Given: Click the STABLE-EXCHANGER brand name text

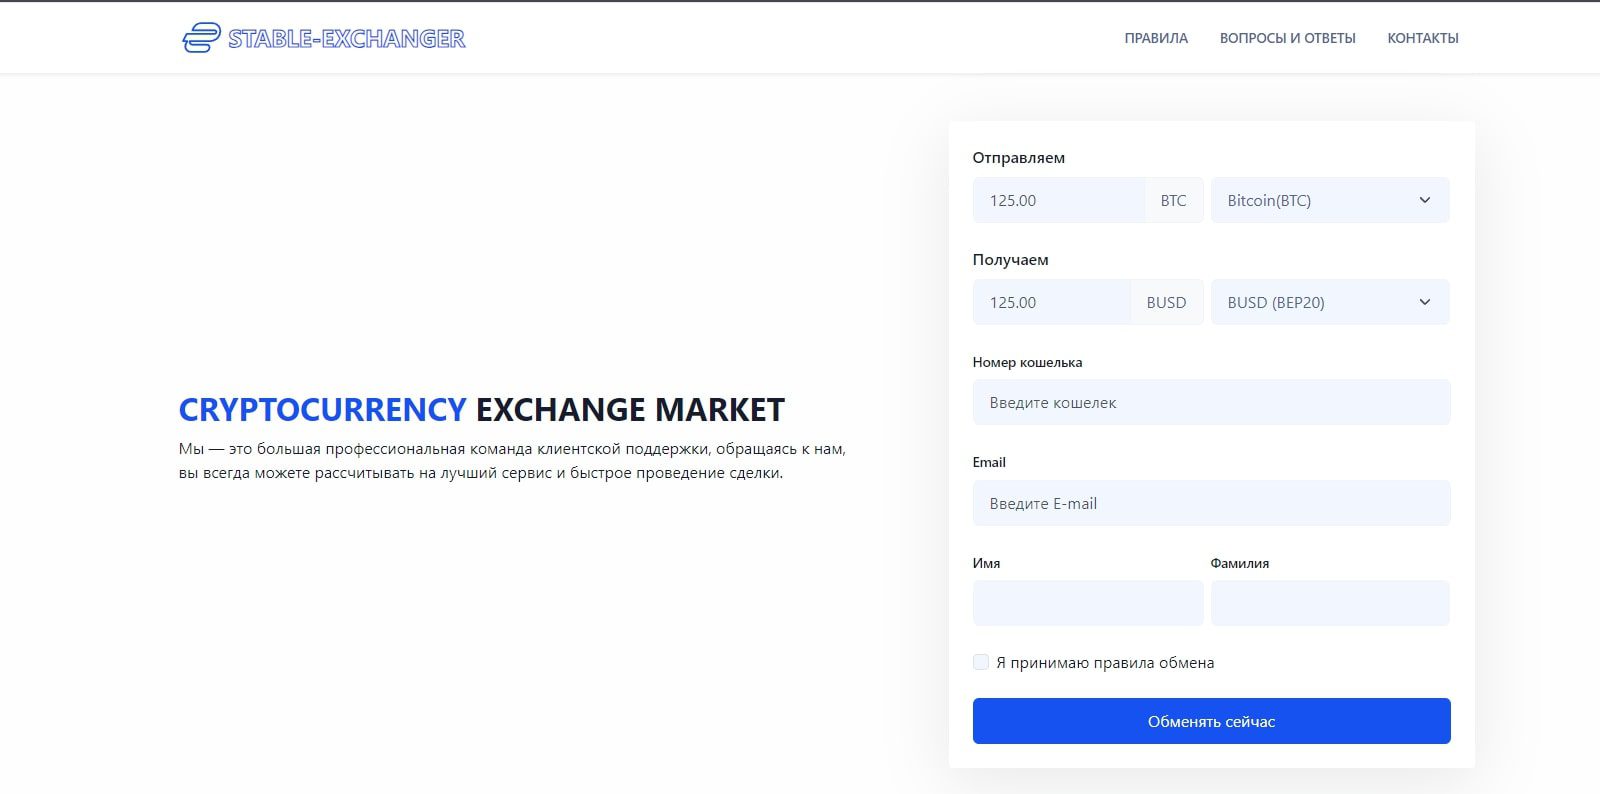Looking at the screenshot, I should tap(347, 38).
